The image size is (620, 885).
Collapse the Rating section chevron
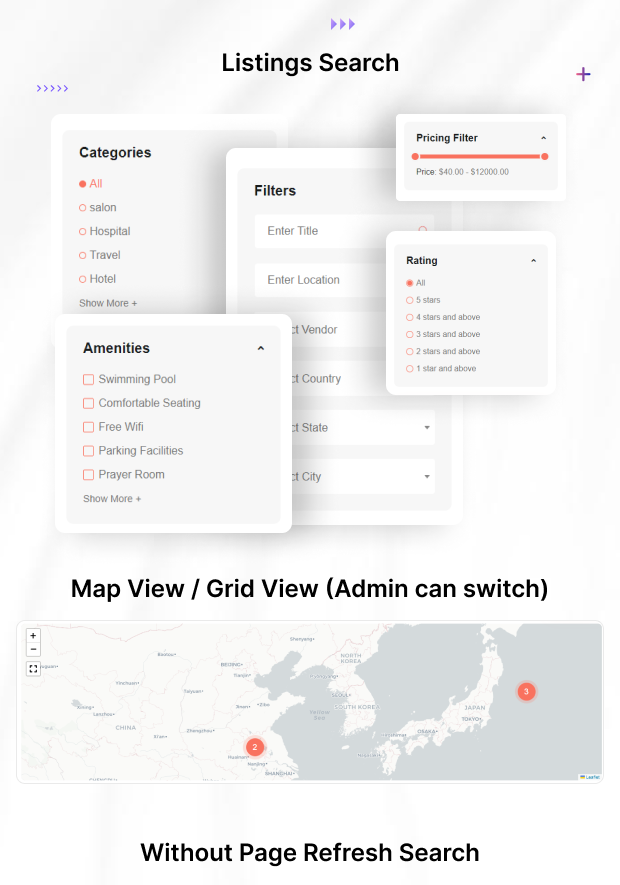(x=533, y=261)
